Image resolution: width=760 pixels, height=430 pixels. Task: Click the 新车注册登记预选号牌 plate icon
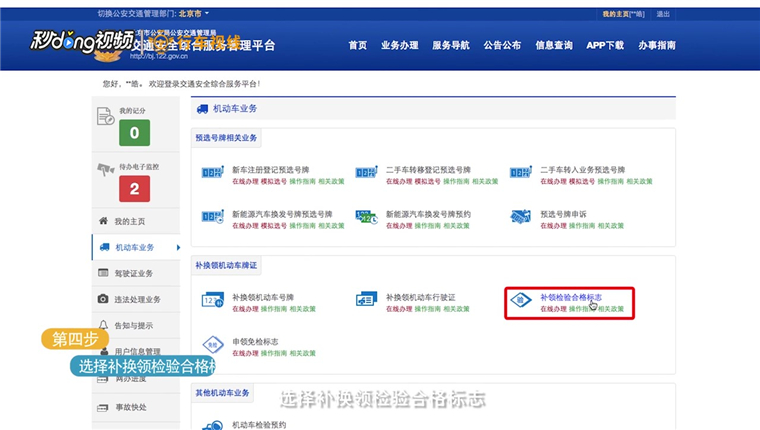pyautogui.click(x=213, y=173)
